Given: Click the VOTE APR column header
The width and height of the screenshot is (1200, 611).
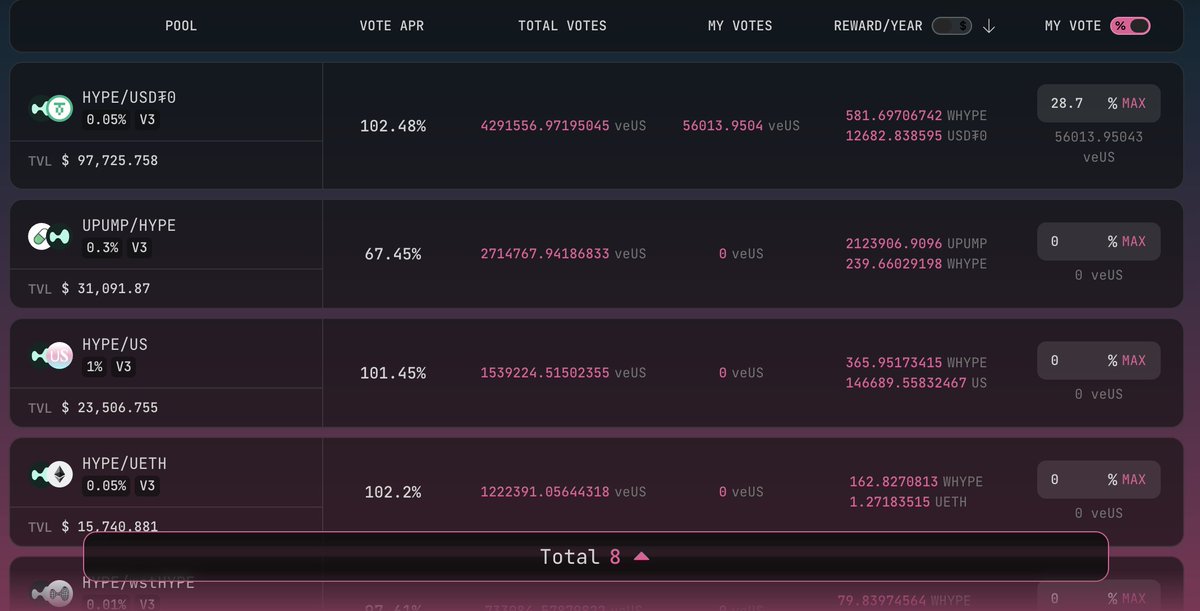Looking at the screenshot, I should [392, 26].
